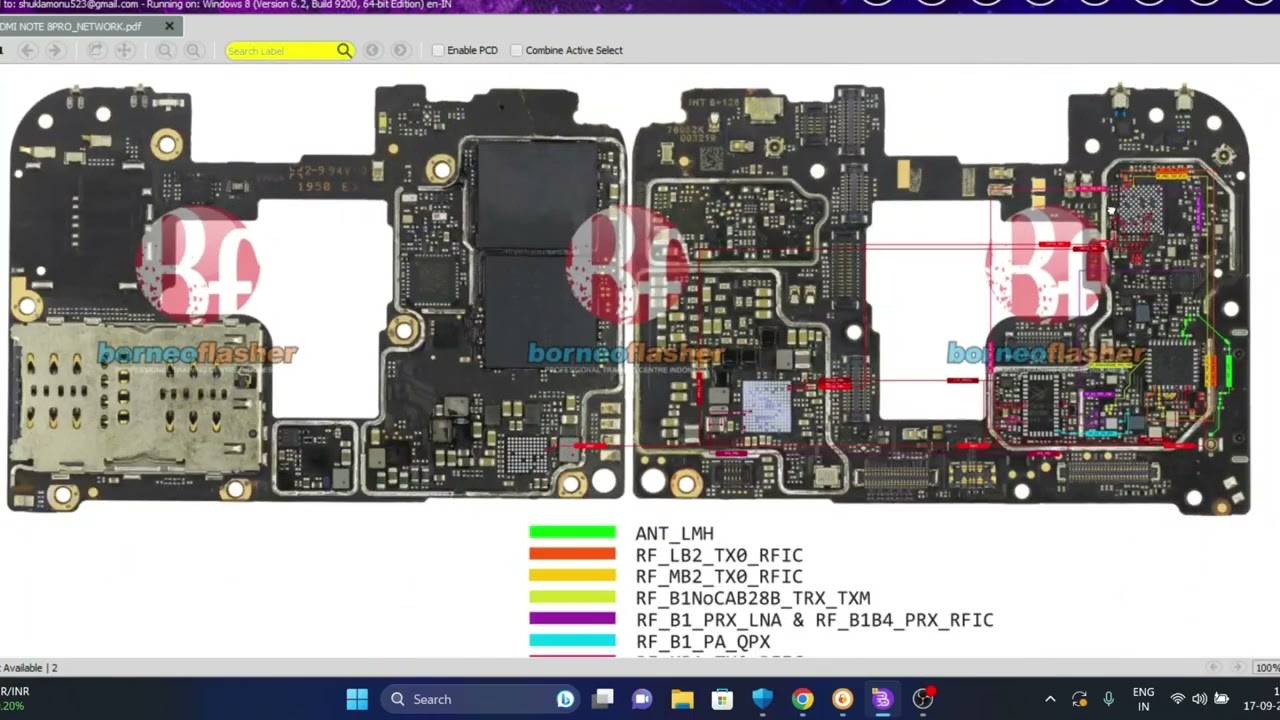This screenshot has width=1280, height=720.
Task: Open the ENG IN language switcher
Action: (1143, 699)
